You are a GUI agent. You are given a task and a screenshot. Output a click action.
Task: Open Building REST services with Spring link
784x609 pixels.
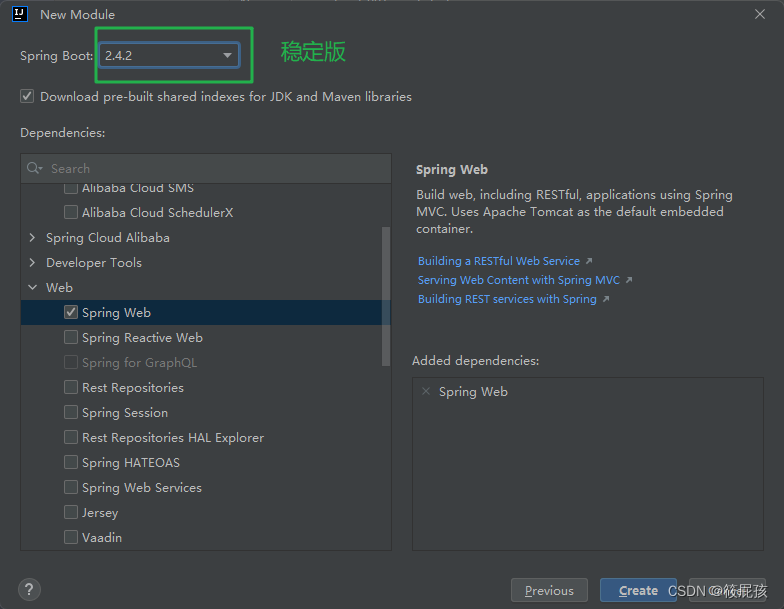(x=508, y=299)
